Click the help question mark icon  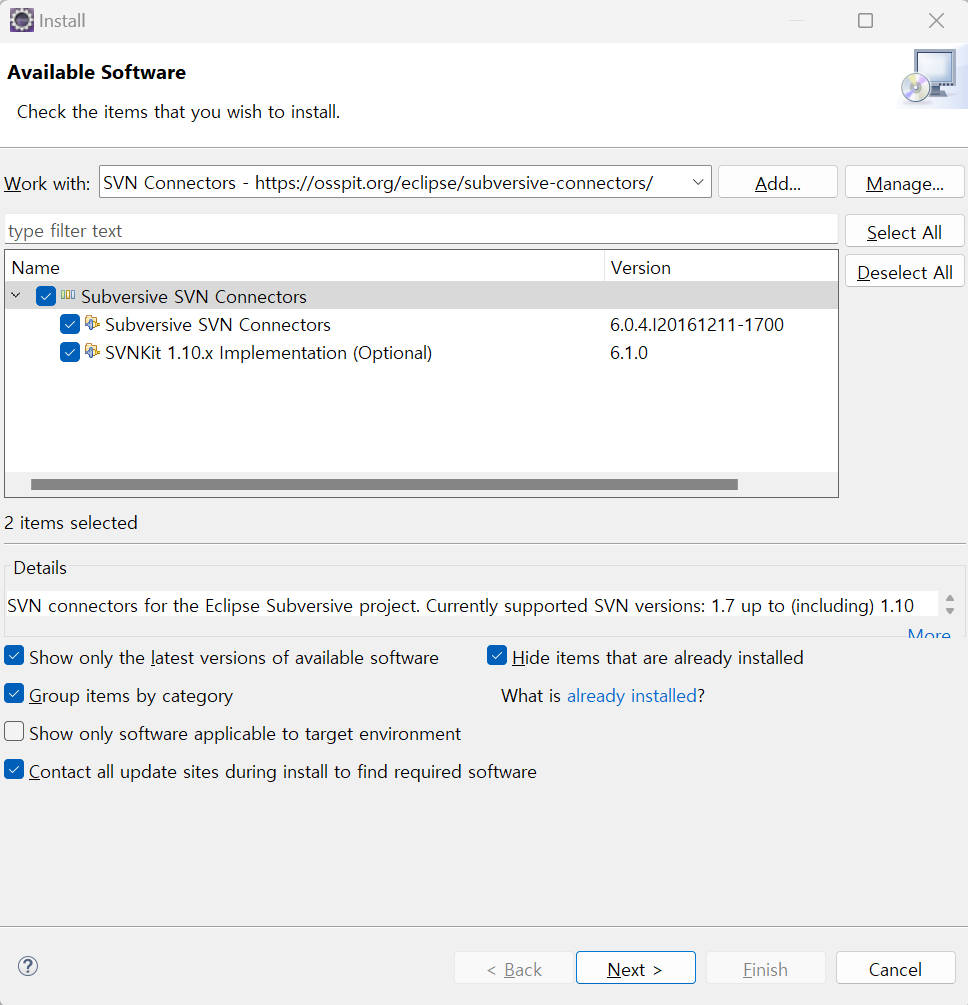pyautogui.click(x=28, y=966)
